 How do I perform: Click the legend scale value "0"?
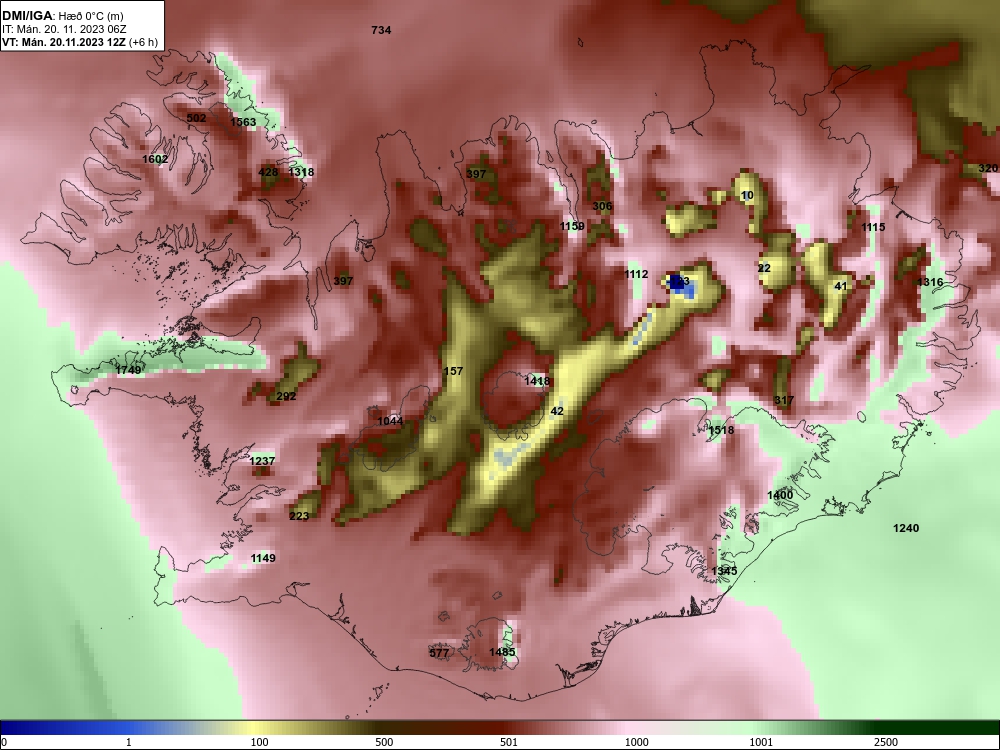(x=4, y=742)
